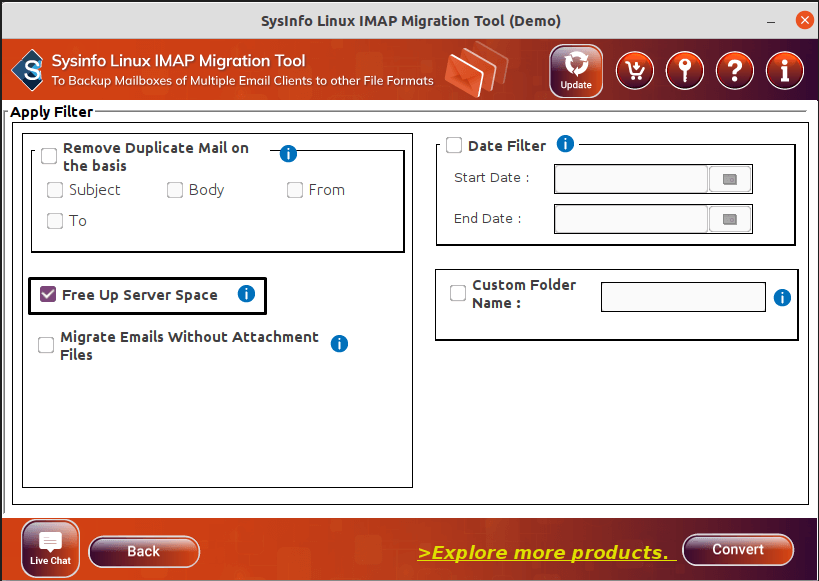The image size is (819, 581).
Task: Click info icon beside Date Filter
Action: click(x=565, y=143)
